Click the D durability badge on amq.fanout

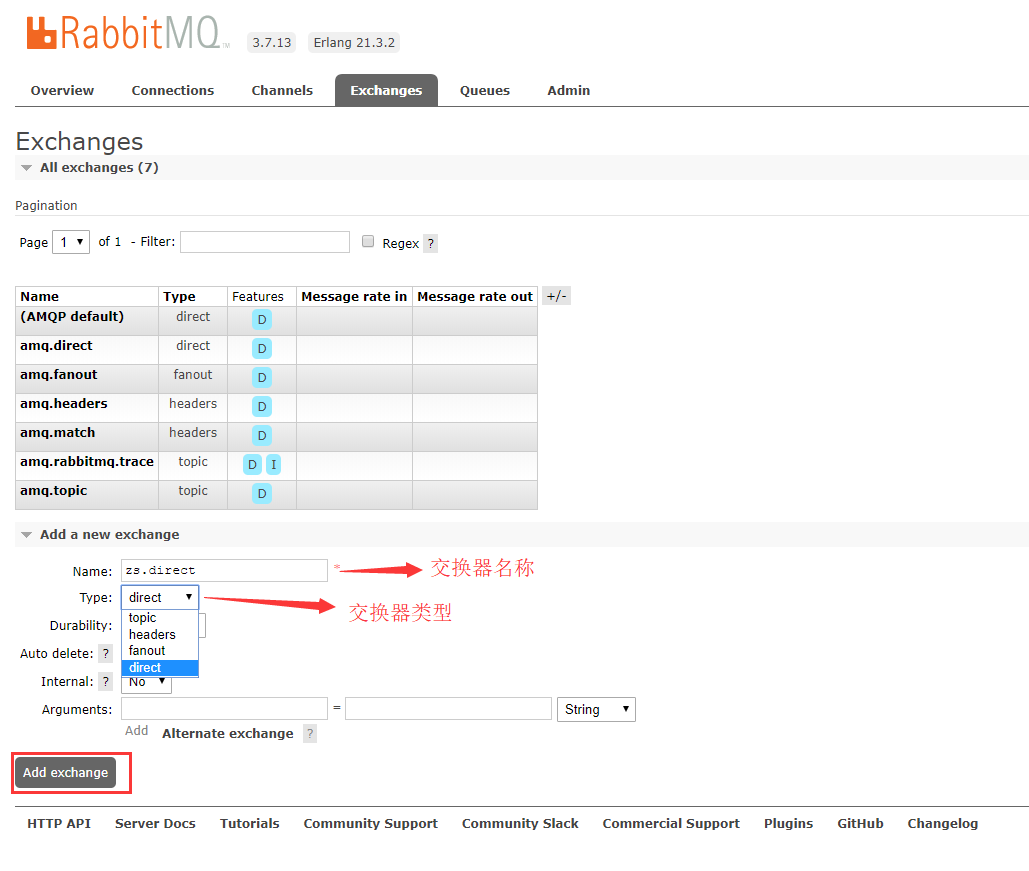261,377
